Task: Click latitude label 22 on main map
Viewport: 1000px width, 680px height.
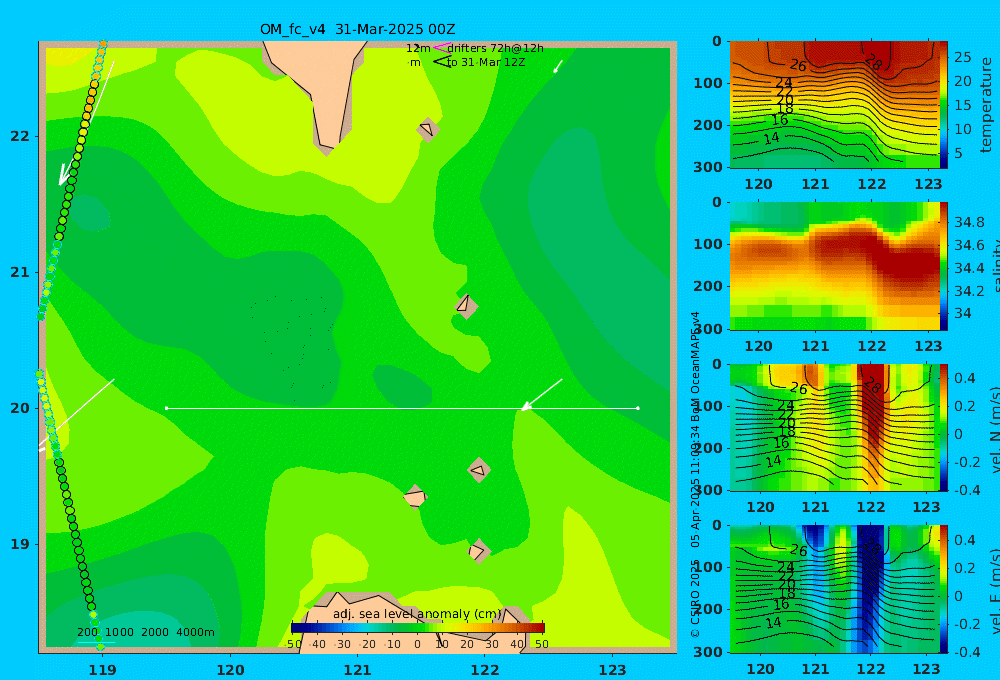Action: pyautogui.click(x=20, y=137)
